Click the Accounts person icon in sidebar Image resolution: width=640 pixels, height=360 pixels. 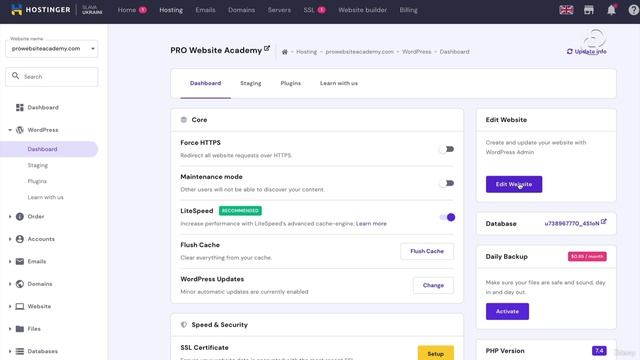(20, 239)
